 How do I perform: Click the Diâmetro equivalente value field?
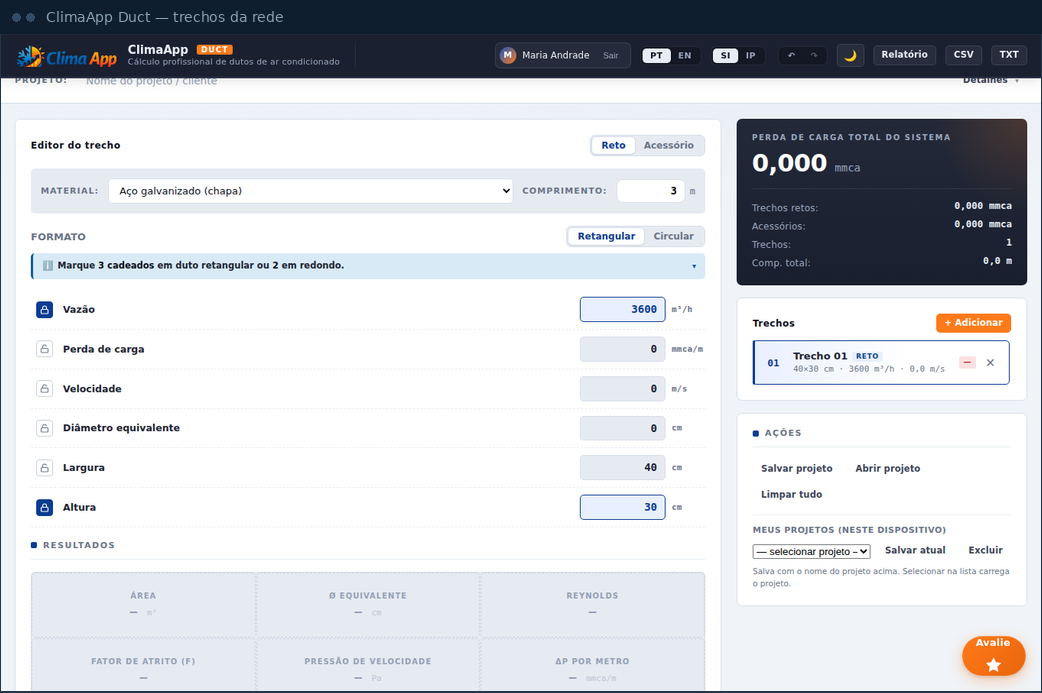pos(623,428)
